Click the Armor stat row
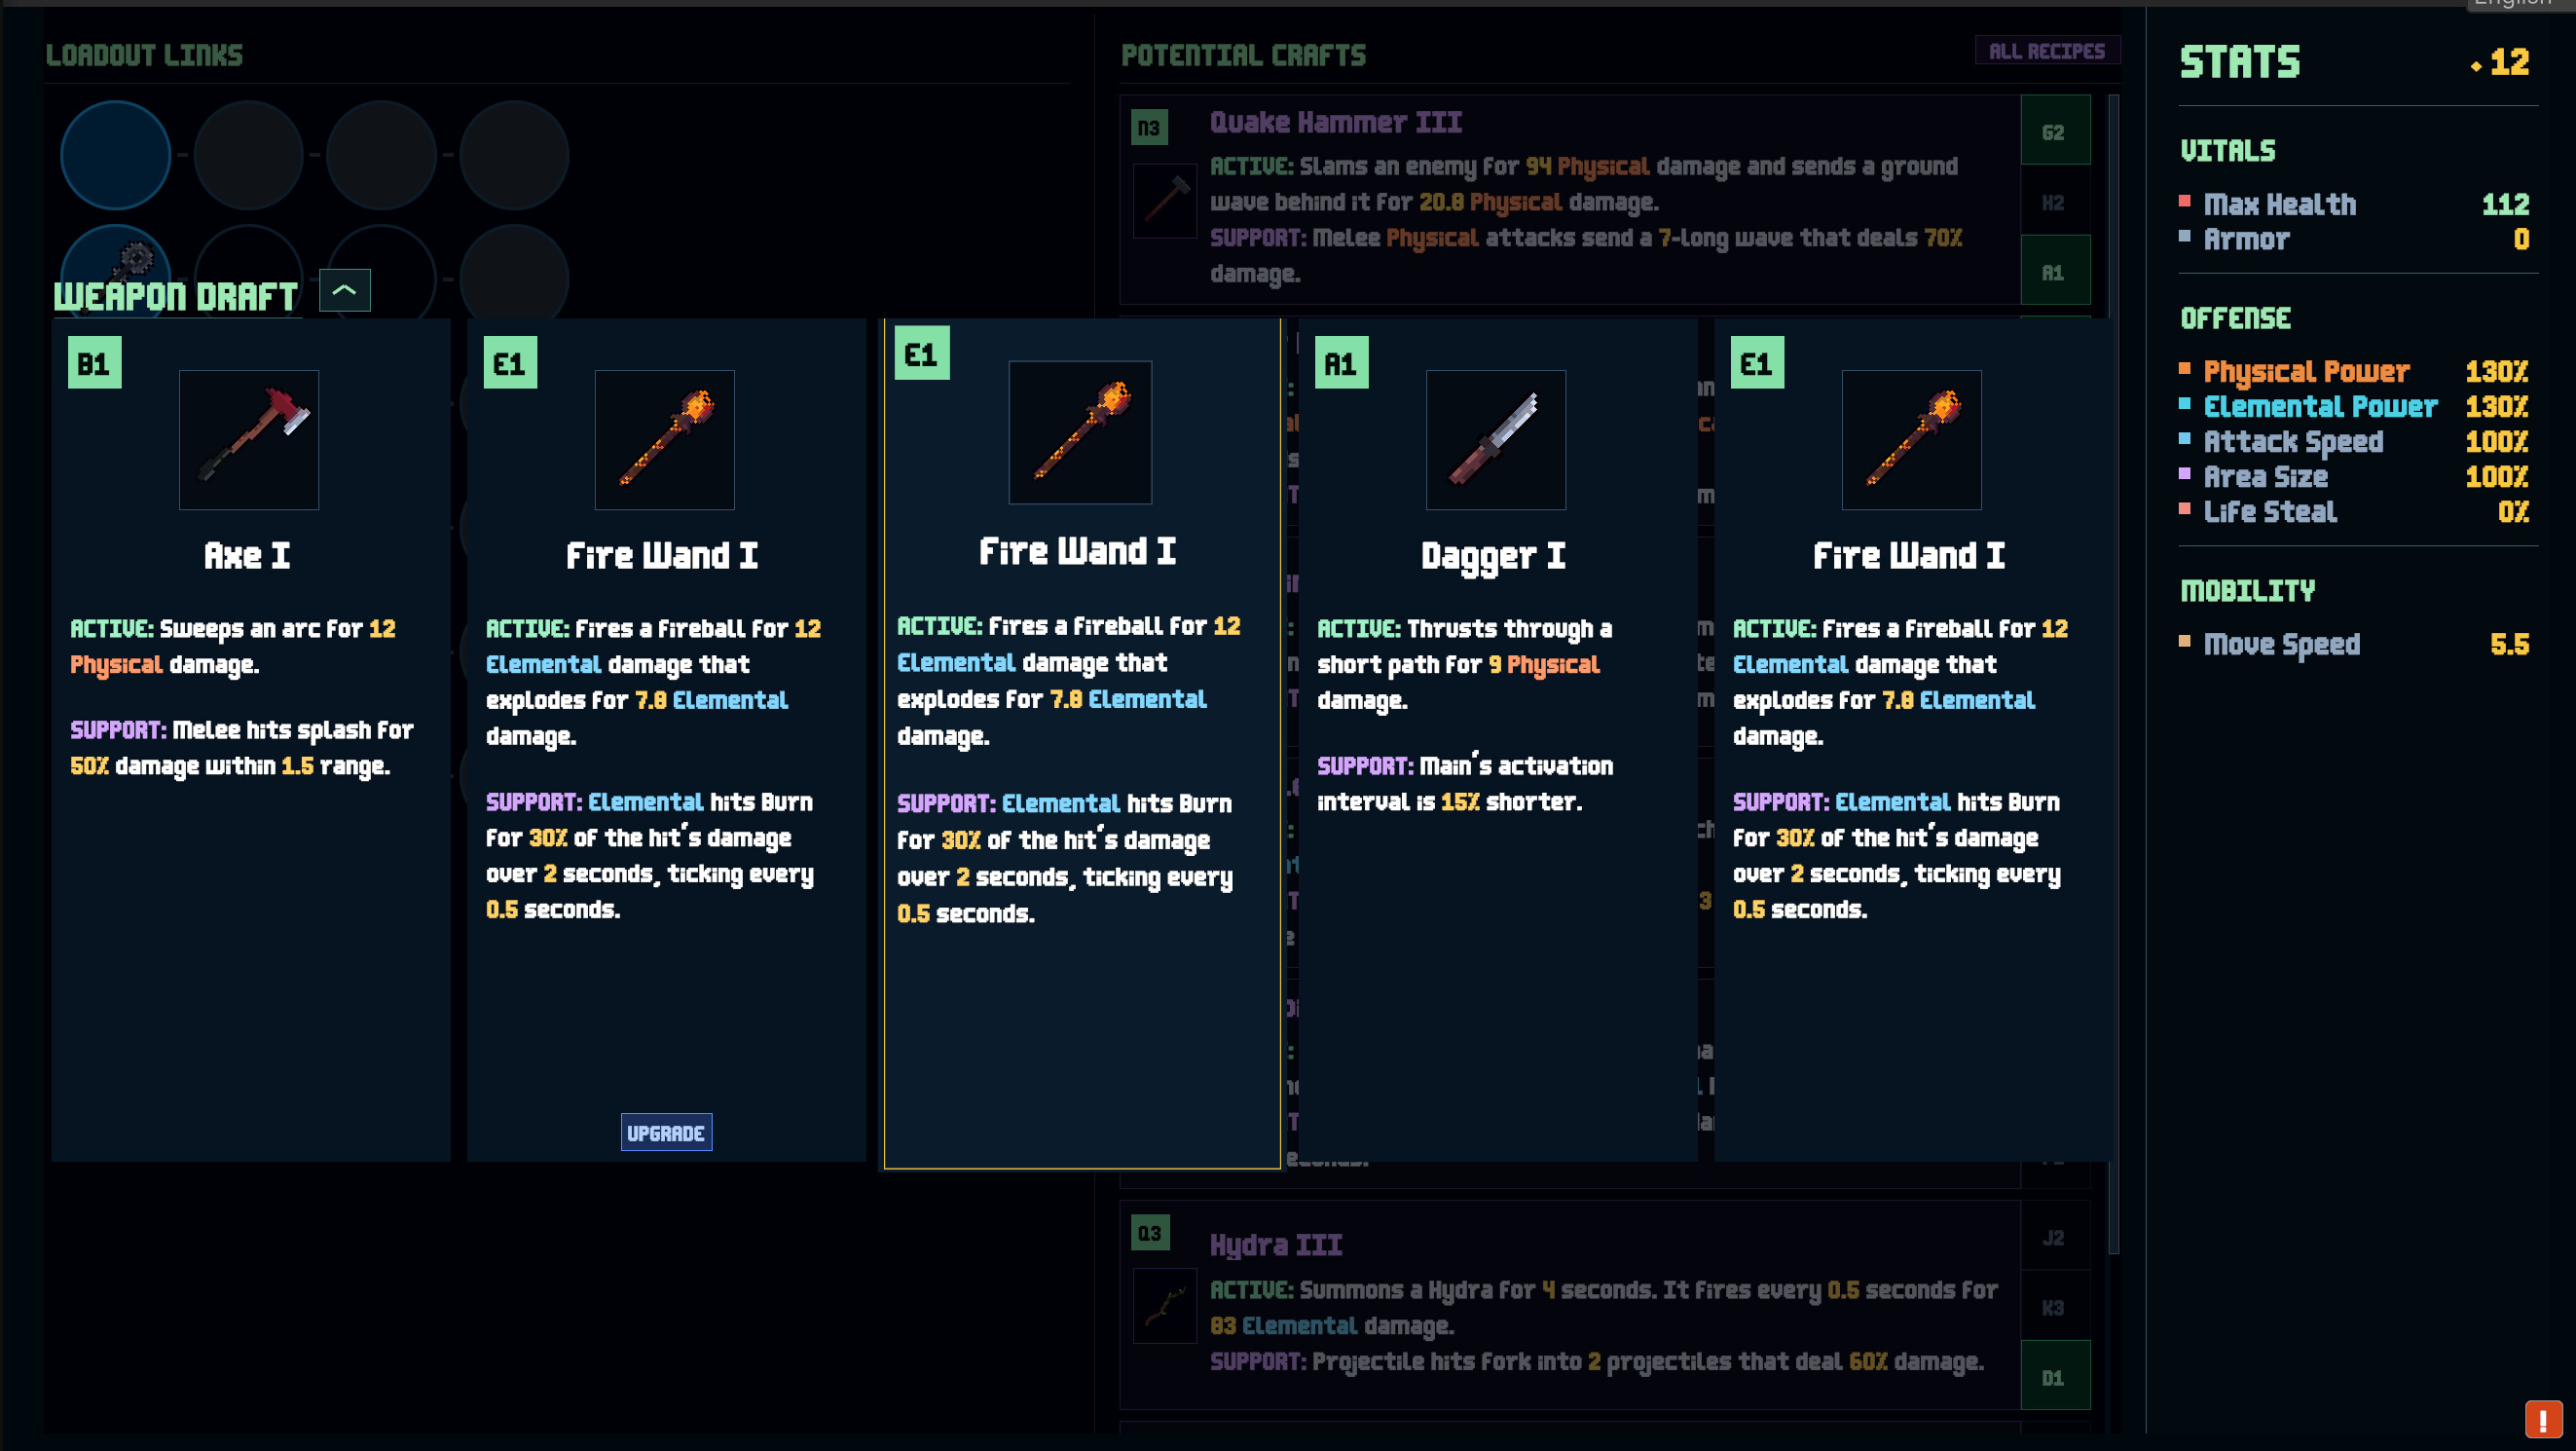 pyautogui.click(x=2355, y=239)
